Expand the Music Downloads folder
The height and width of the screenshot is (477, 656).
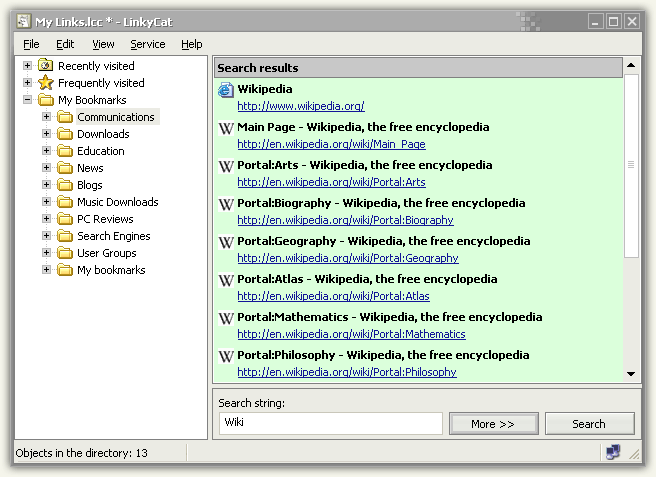click(46, 202)
